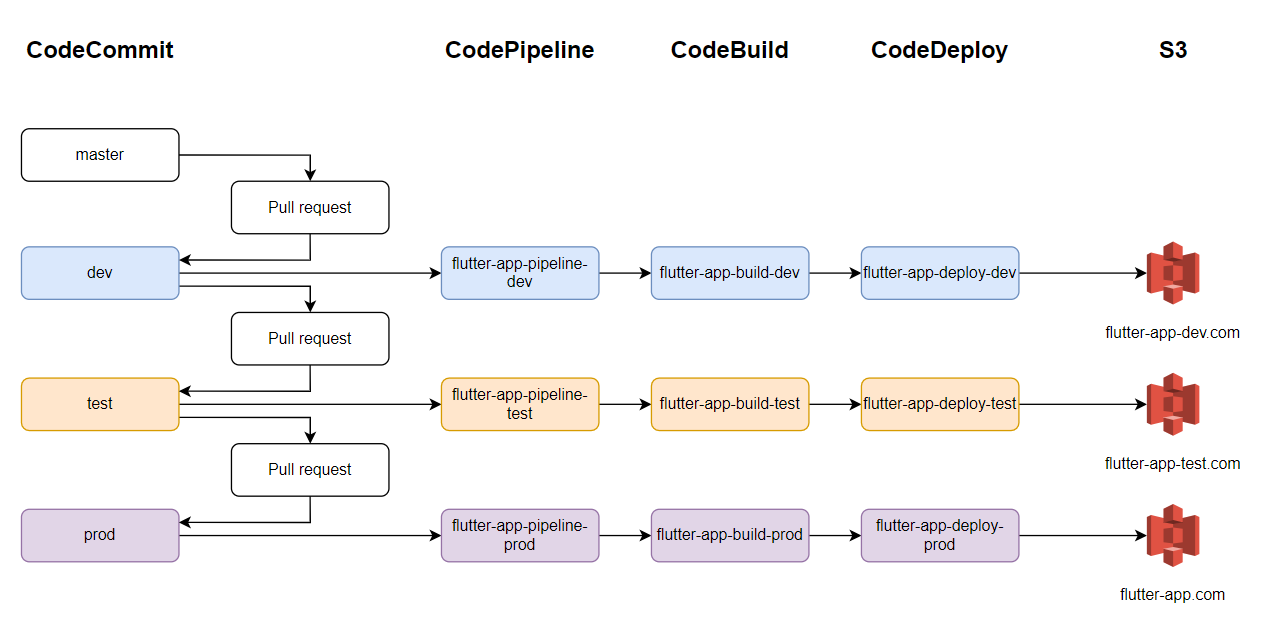
Task: Click the CodeDeploy column heading
Action: (x=940, y=50)
